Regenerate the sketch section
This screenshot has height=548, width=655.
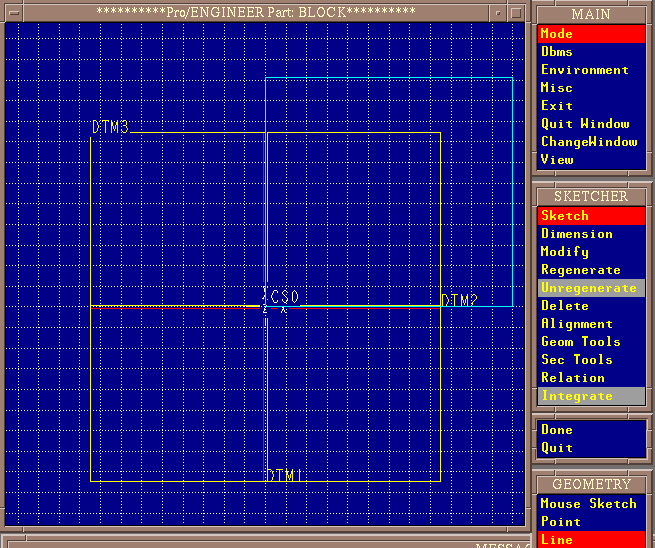pos(591,270)
